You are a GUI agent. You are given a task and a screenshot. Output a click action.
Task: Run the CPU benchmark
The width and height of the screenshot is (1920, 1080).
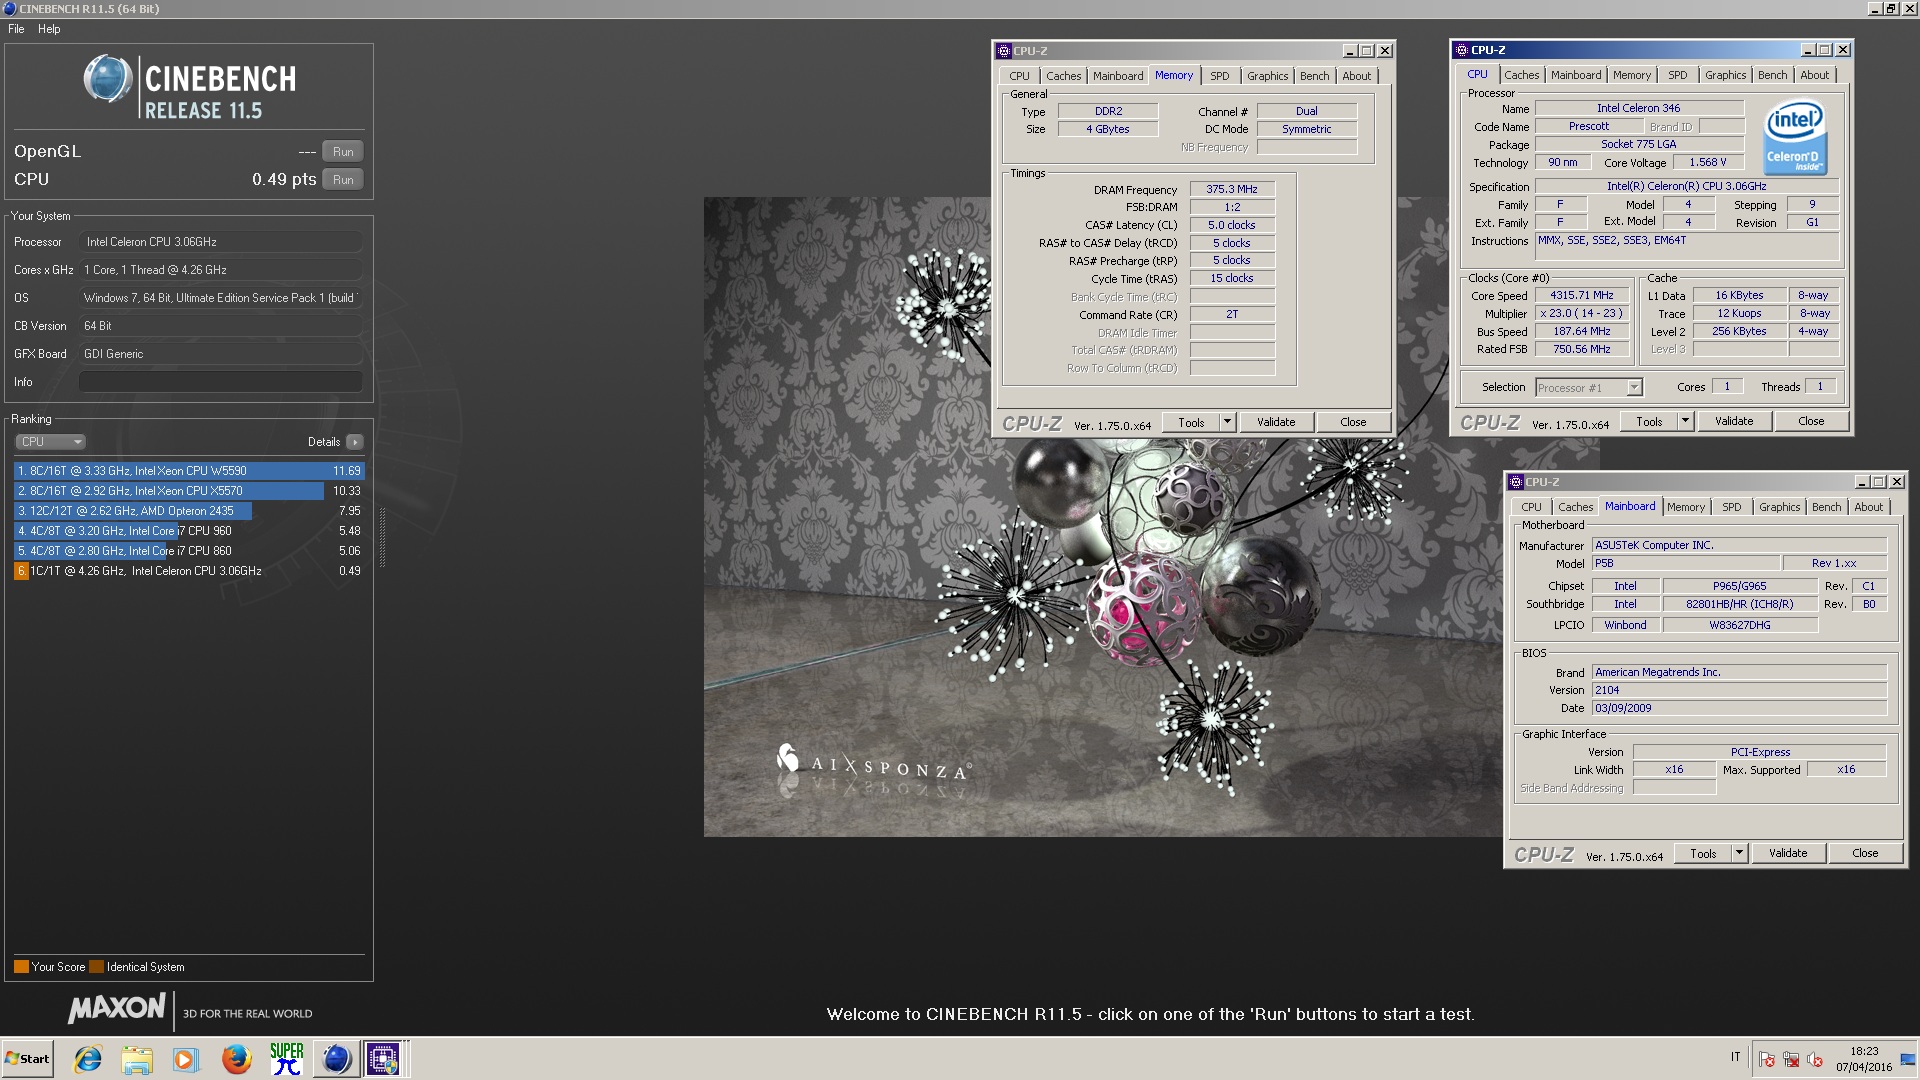click(x=343, y=180)
